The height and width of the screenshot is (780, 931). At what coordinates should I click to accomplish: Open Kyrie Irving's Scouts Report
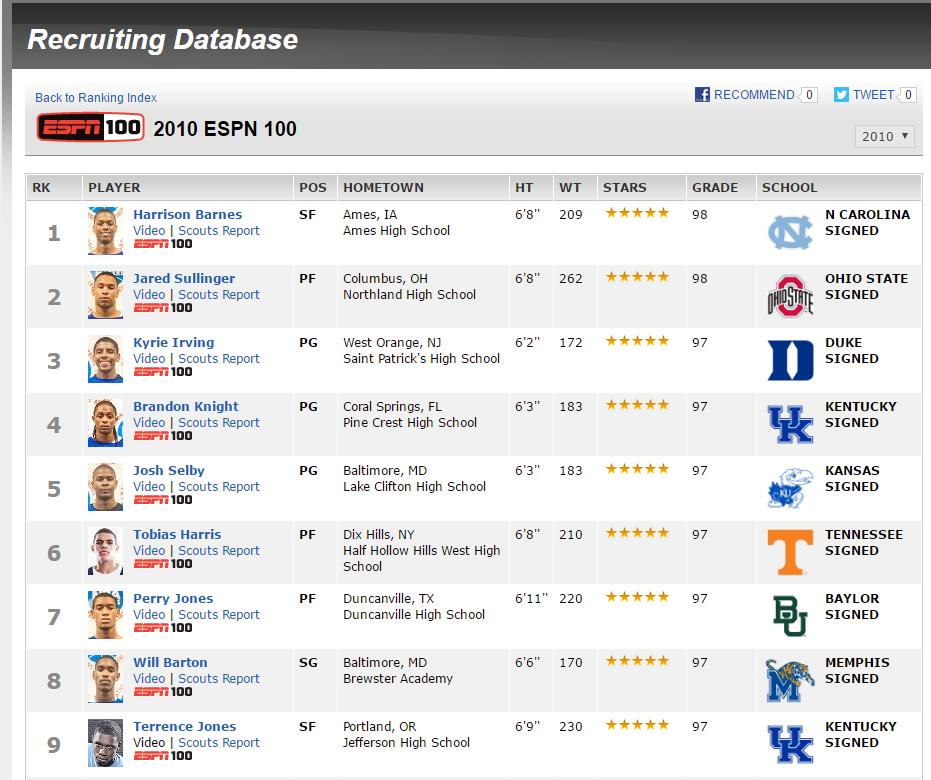point(219,359)
